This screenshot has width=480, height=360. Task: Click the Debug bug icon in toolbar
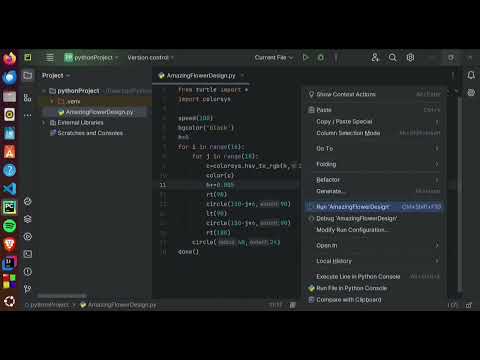[321, 58]
